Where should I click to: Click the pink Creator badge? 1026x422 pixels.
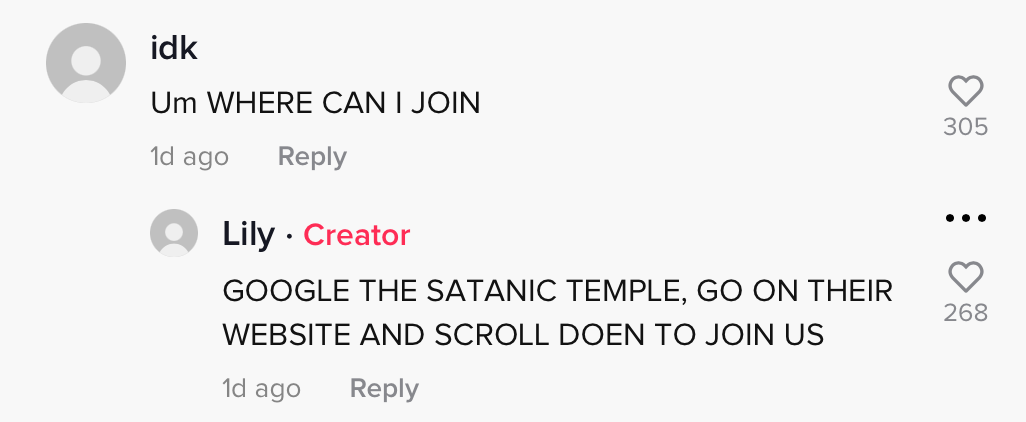(357, 235)
